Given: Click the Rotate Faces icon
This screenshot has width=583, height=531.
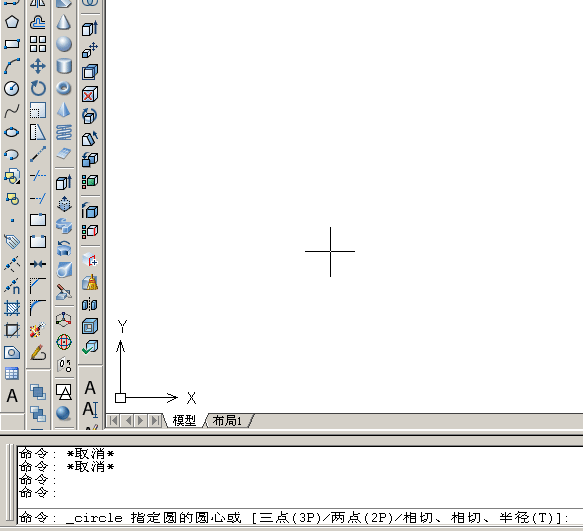Looking at the screenshot, I should [x=90, y=116].
